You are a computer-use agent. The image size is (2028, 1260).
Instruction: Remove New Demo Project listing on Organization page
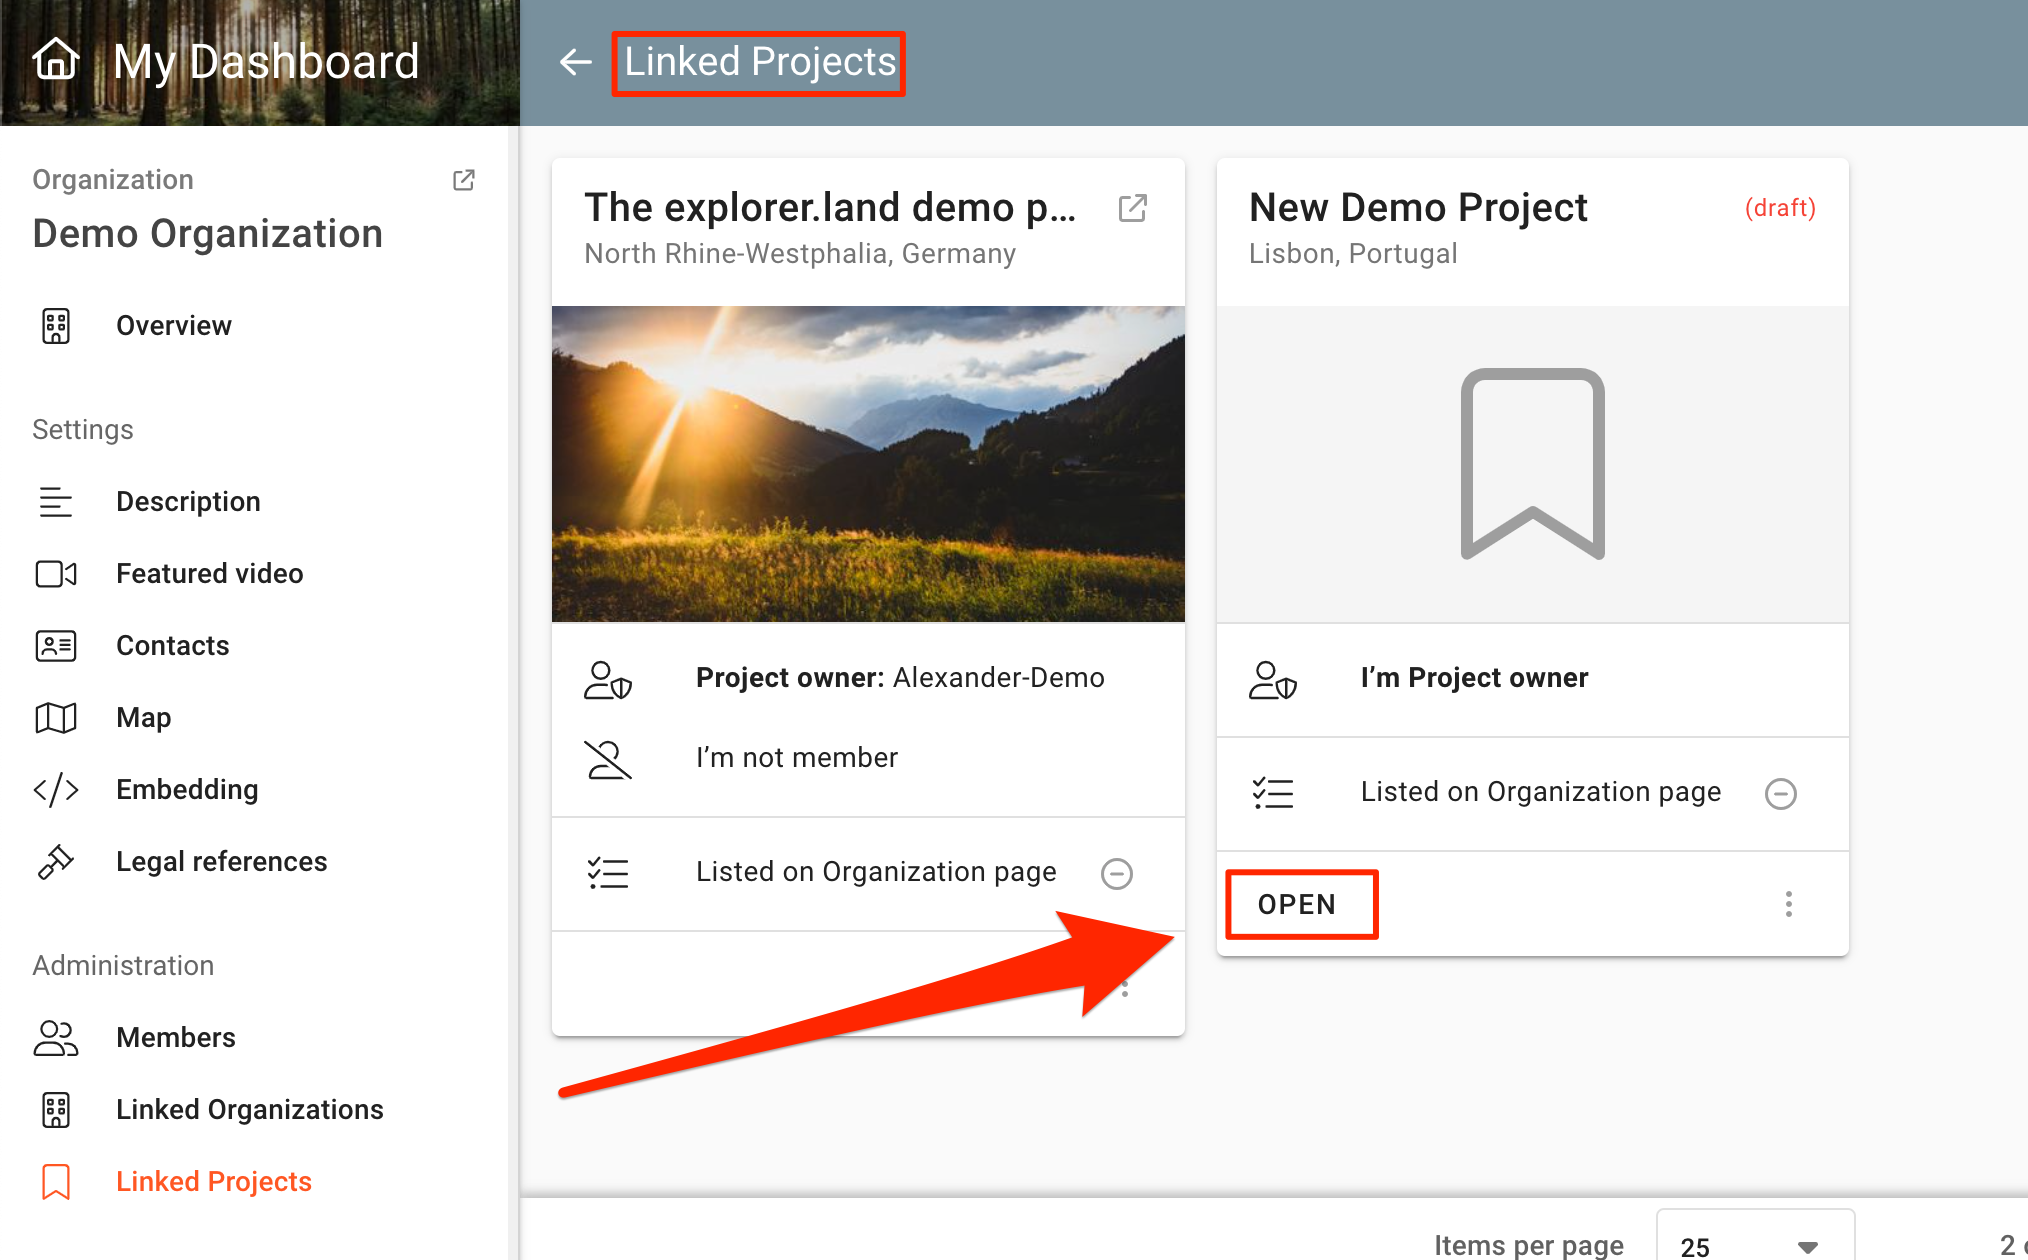(1780, 794)
